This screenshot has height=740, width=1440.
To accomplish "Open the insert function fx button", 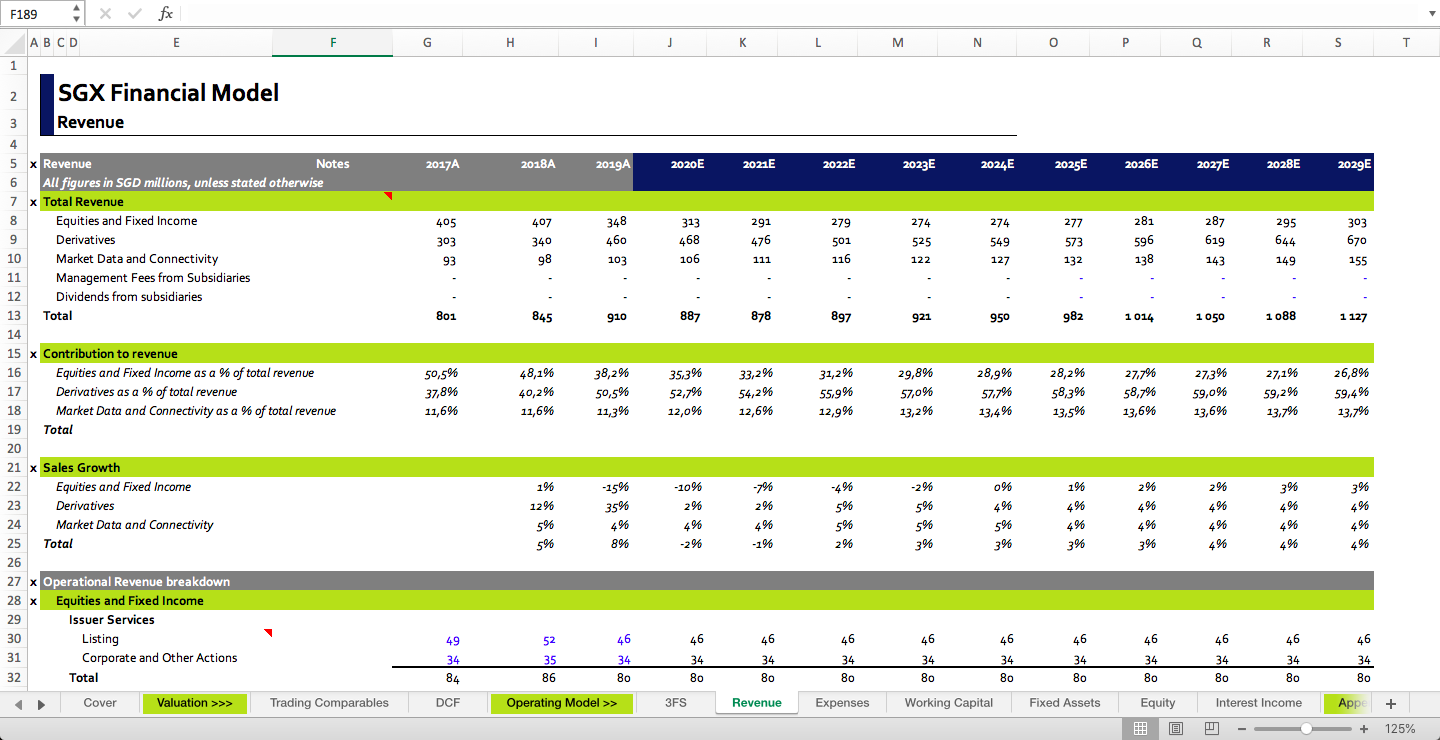I will click(166, 14).
